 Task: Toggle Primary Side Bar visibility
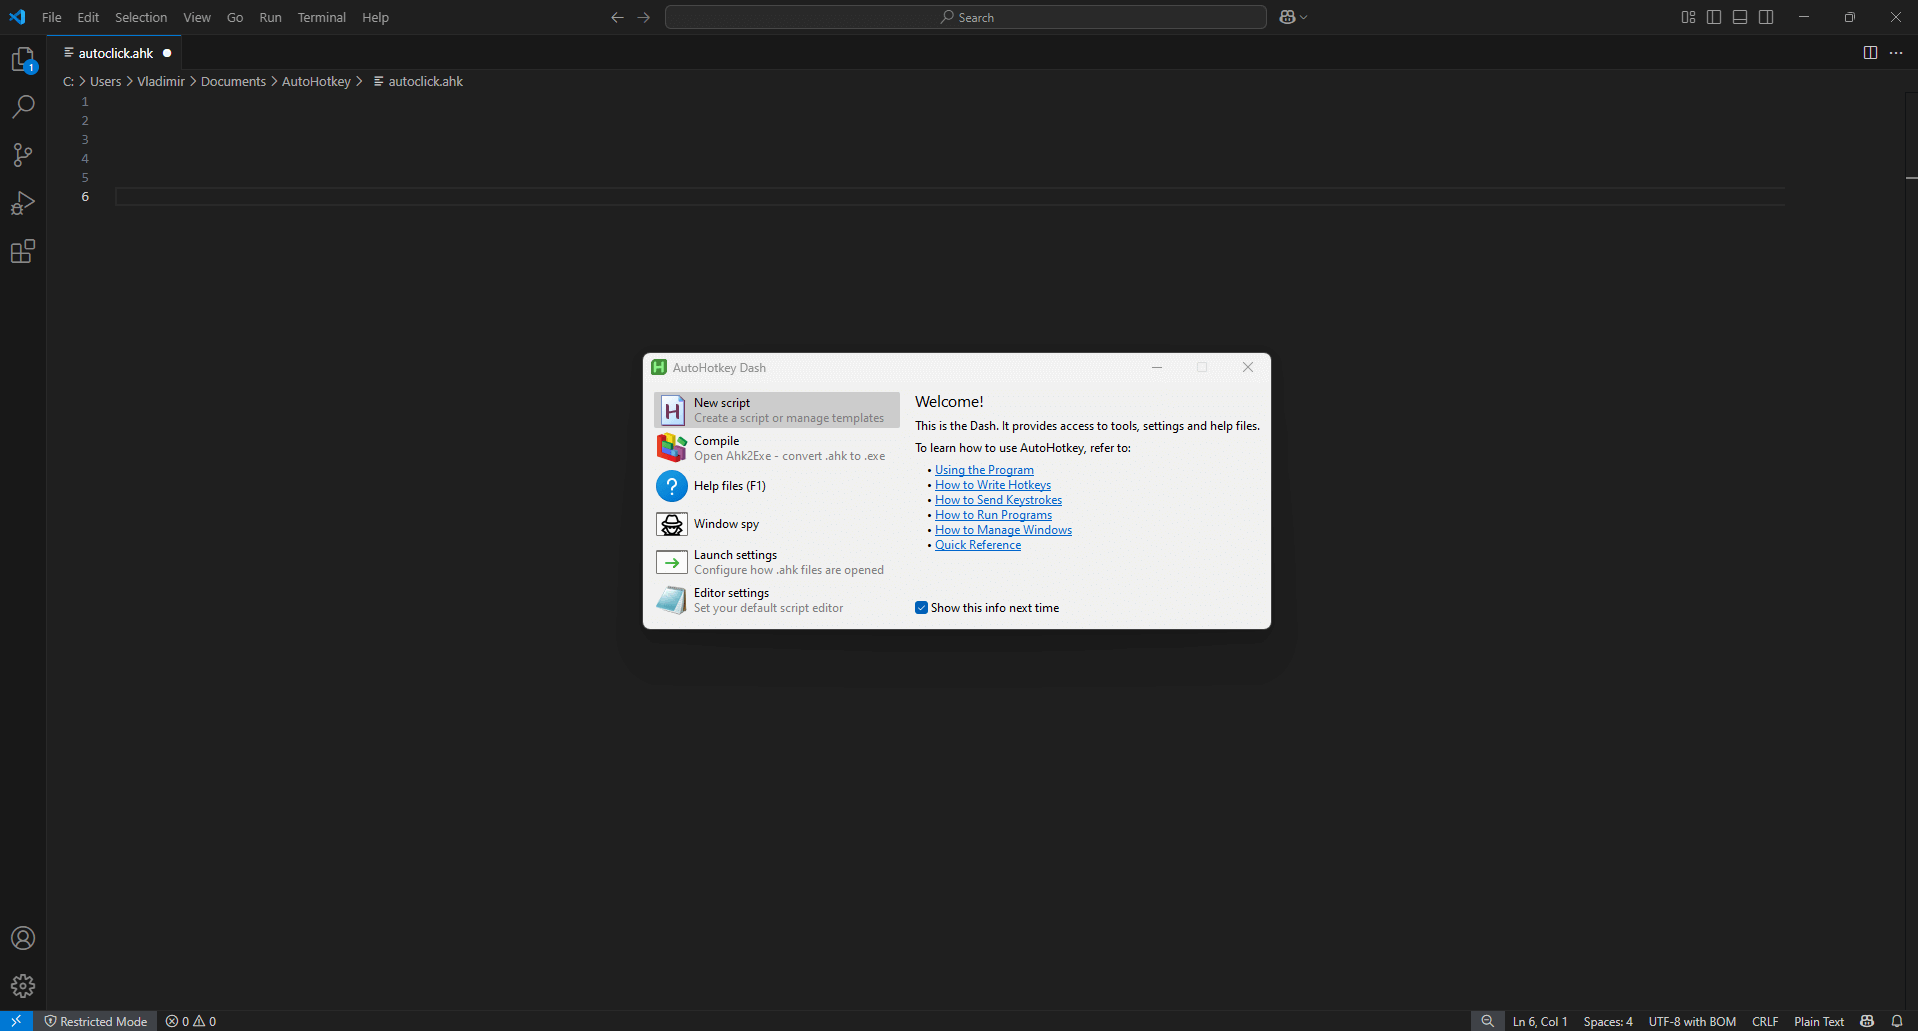tap(1714, 17)
